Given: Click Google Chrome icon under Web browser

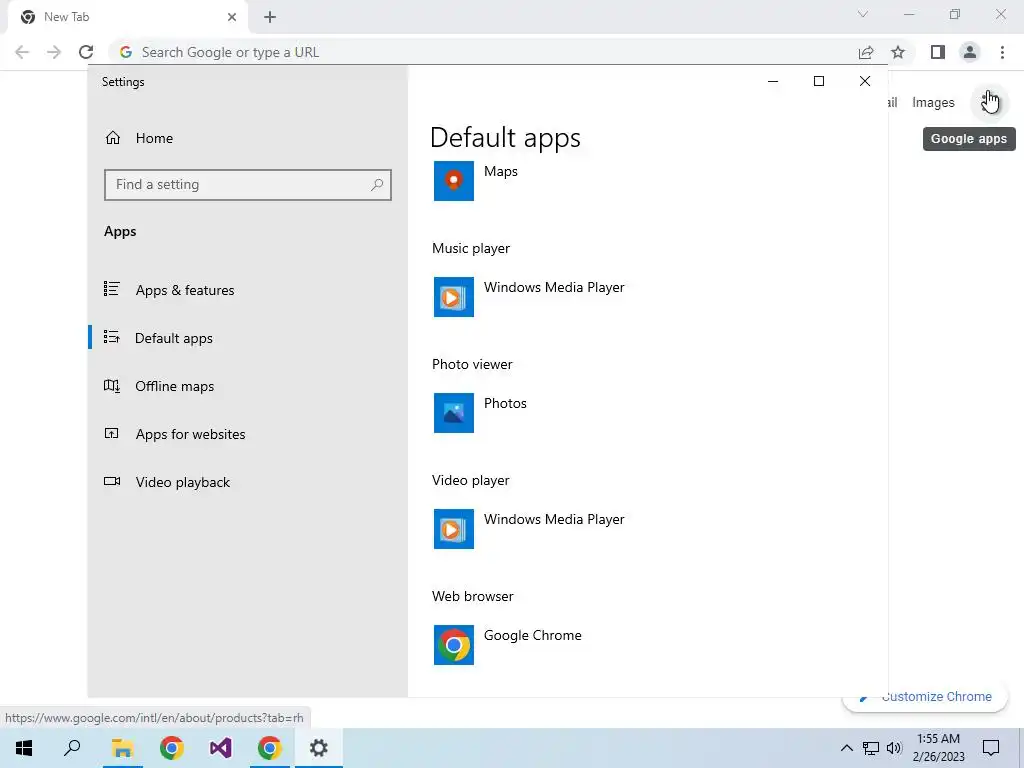Looking at the screenshot, I should click(x=454, y=645).
